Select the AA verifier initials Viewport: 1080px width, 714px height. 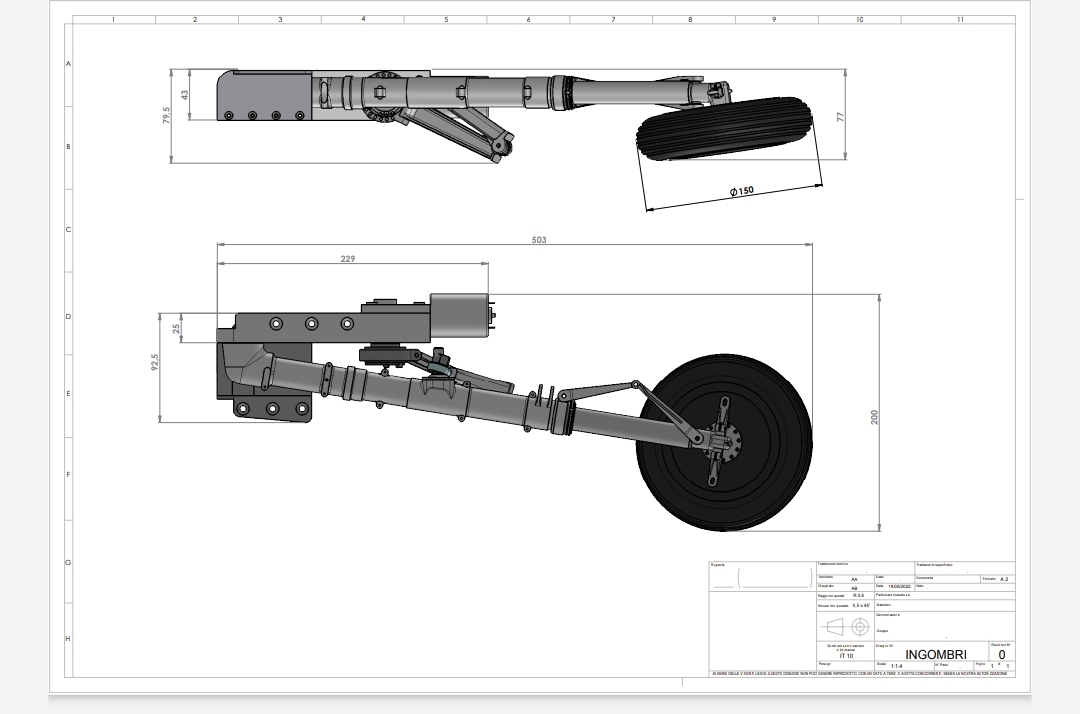[x=854, y=579]
